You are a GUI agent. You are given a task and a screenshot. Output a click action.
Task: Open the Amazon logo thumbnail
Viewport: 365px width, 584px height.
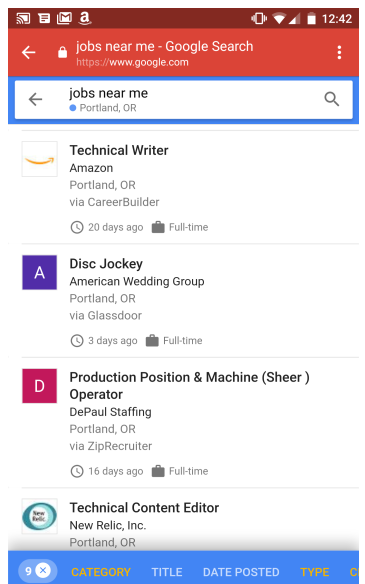pos(39,159)
